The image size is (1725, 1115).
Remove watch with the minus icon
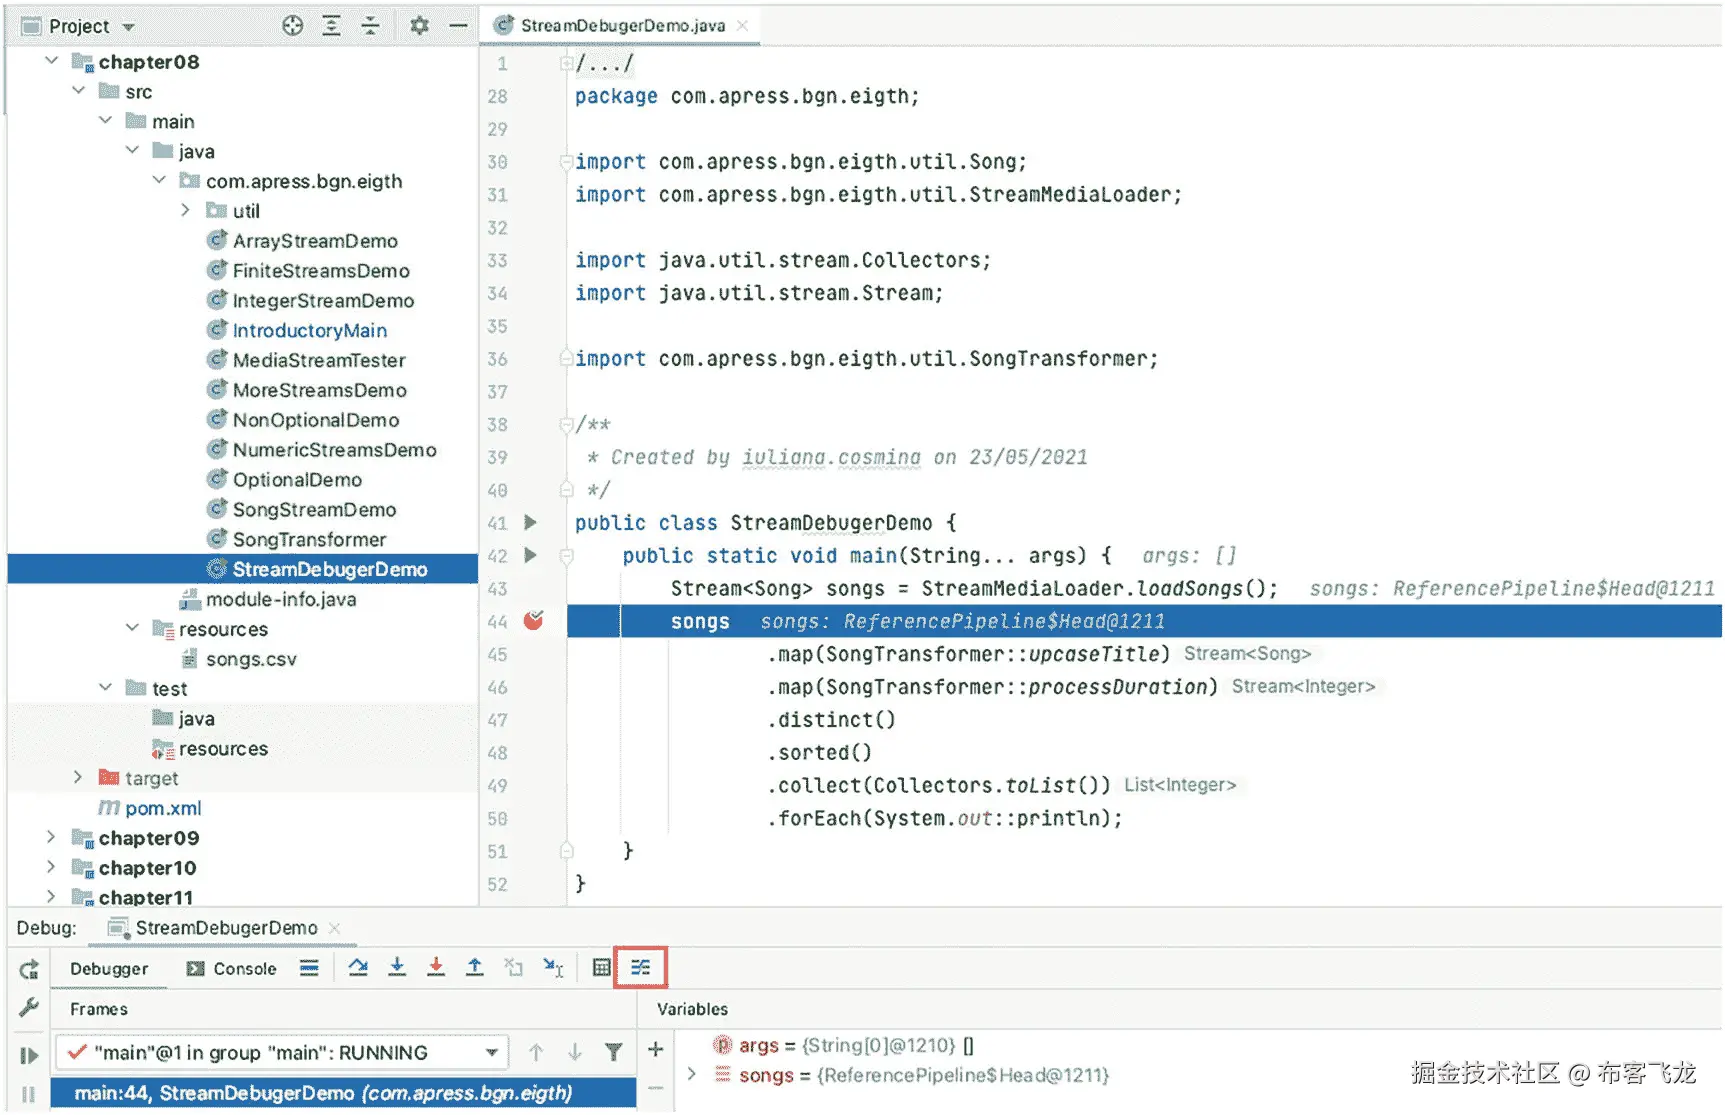tap(656, 1087)
